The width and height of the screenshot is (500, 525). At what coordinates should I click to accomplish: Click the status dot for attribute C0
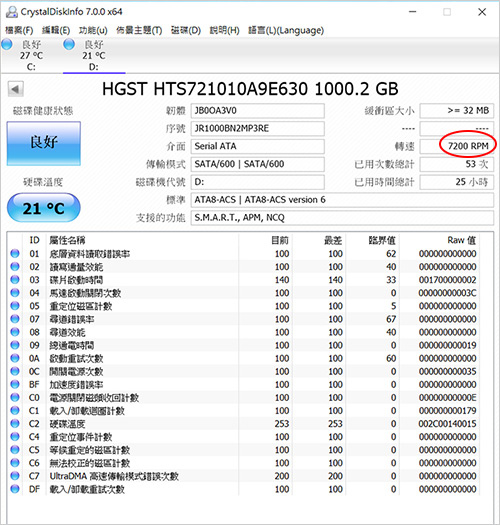coord(15,397)
